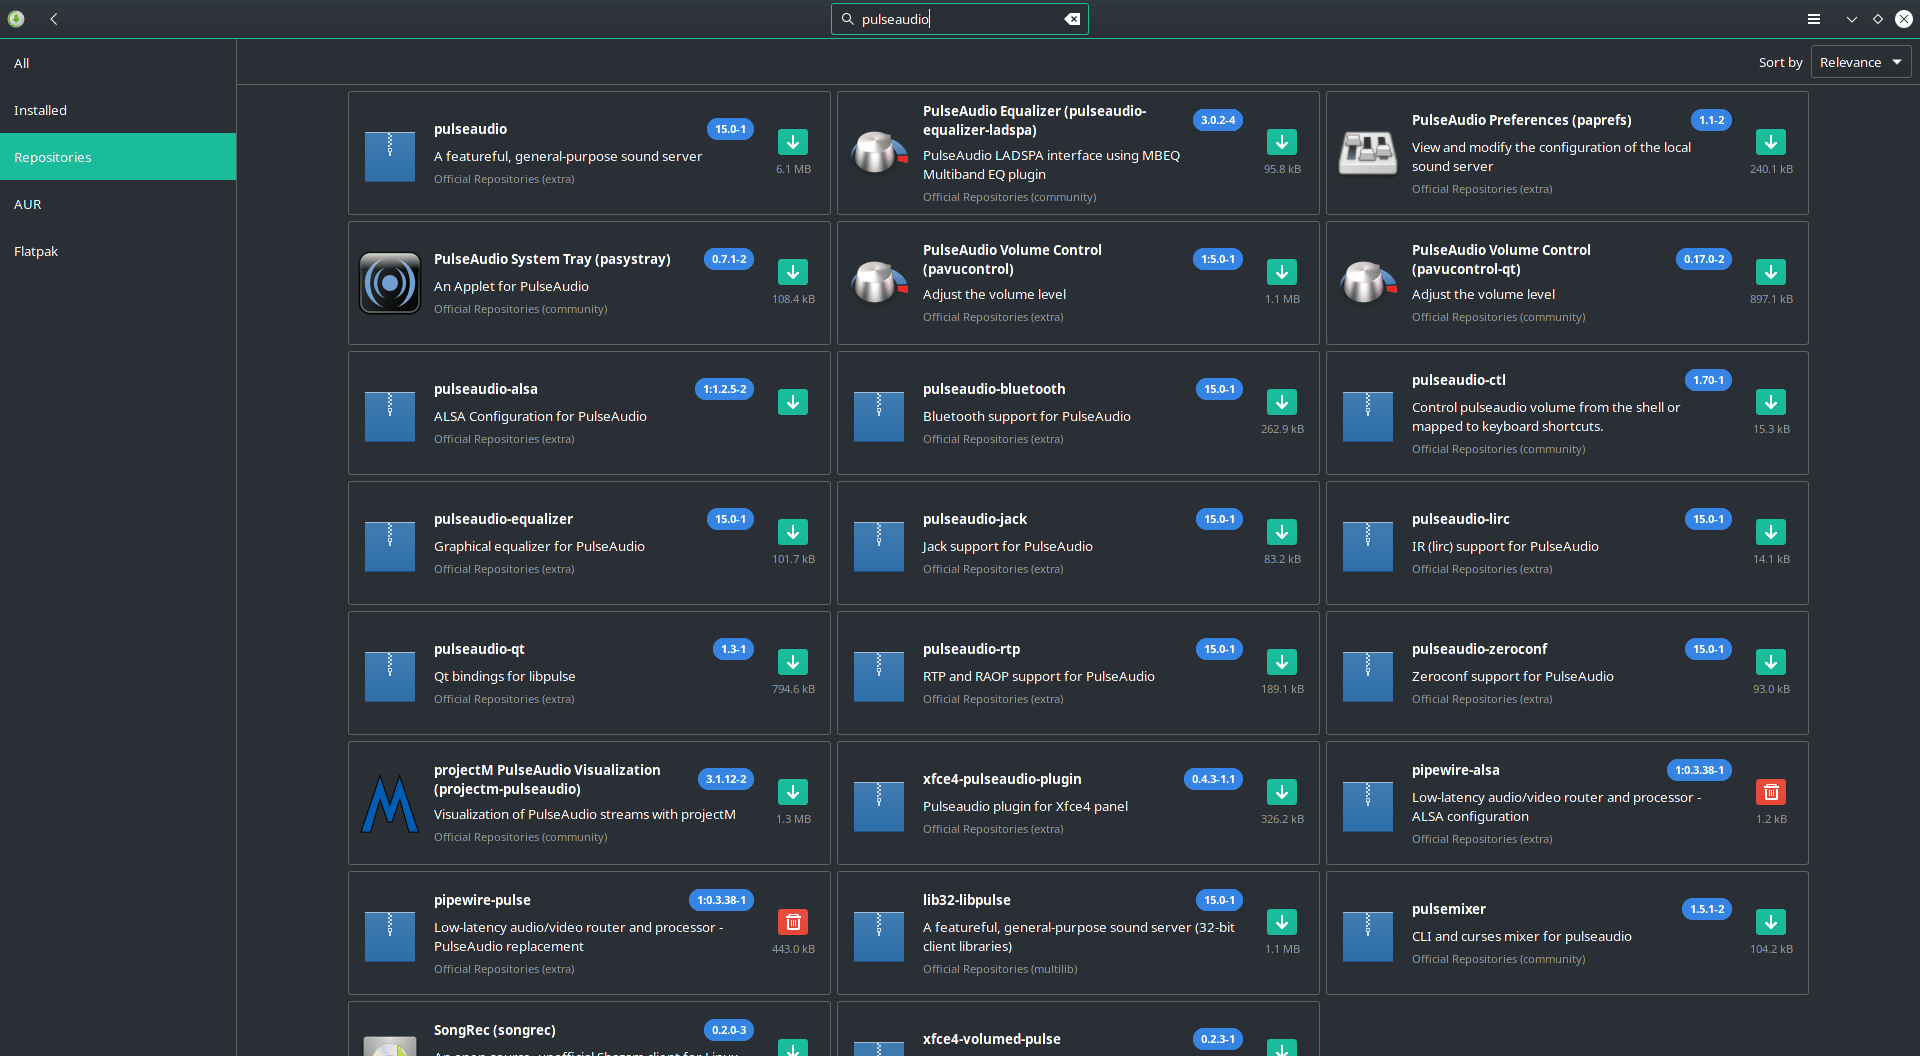Click the install arrow for pulseaudio package
The image size is (1920, 1056).
coord(792,142)
